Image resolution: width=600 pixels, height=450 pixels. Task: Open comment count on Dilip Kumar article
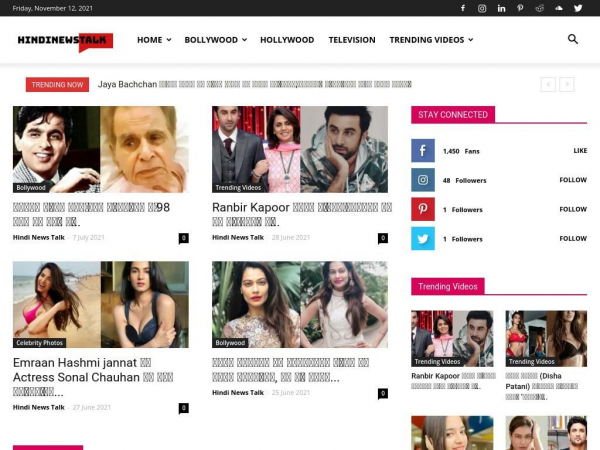click(x=184, y=238)
